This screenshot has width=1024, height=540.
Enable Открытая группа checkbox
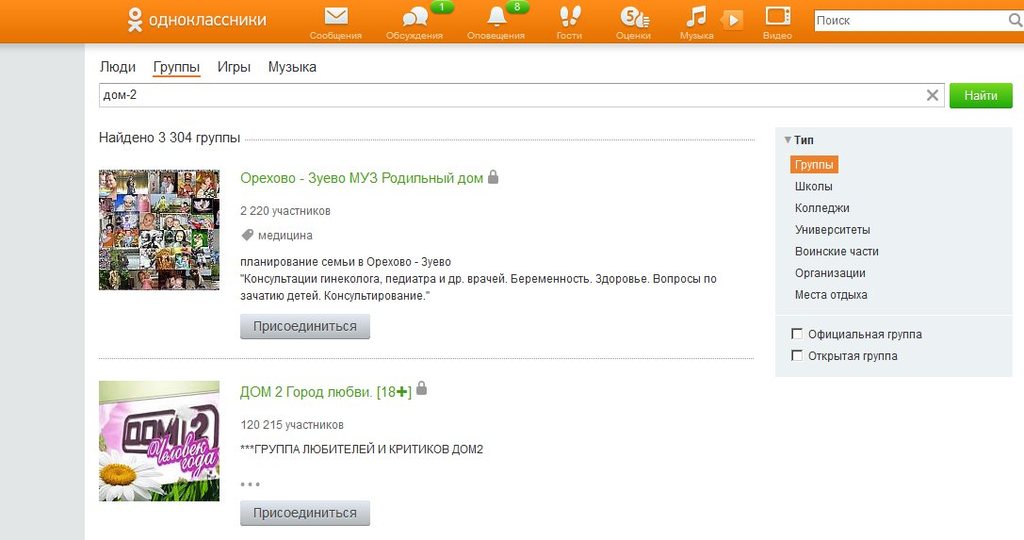pyautogui.click(x=797, y=355)
